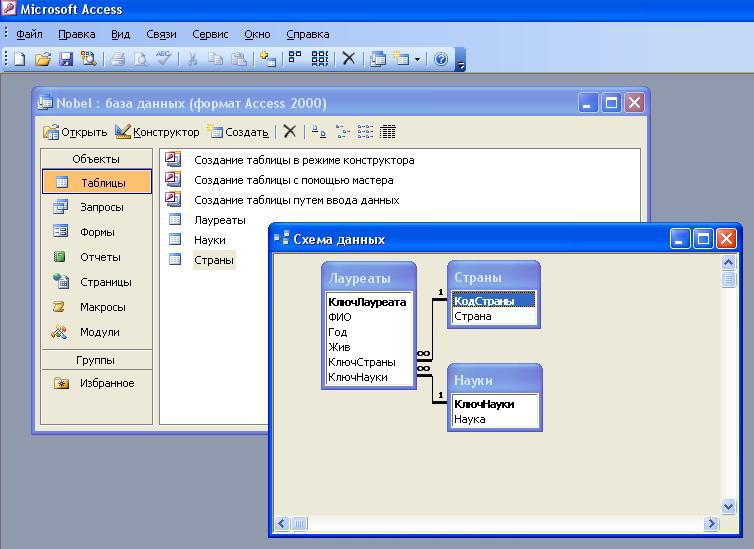Click the Show All Relationships icon

(x=320, y=58)
